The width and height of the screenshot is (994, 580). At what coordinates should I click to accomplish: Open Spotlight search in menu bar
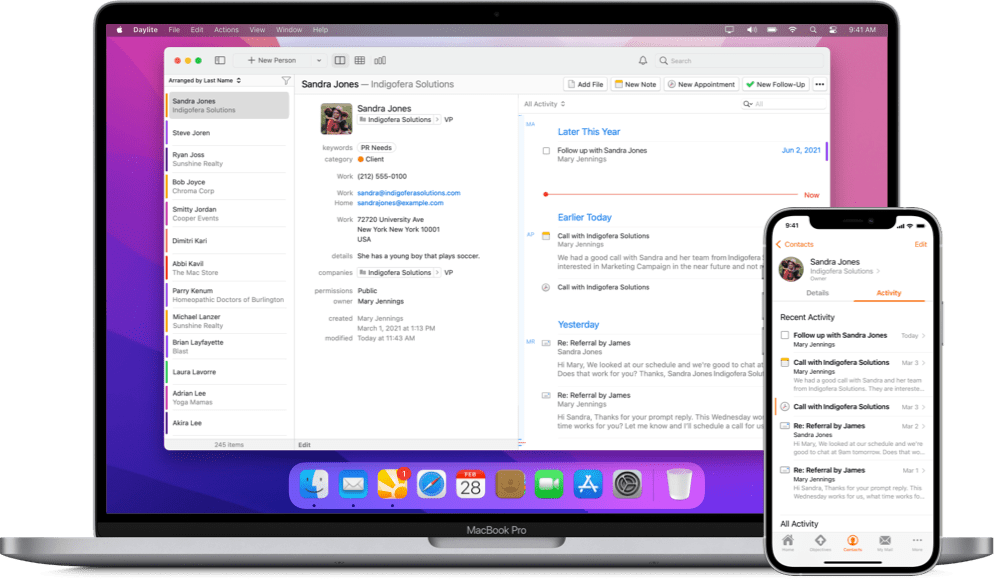click(x=813, y=30)
